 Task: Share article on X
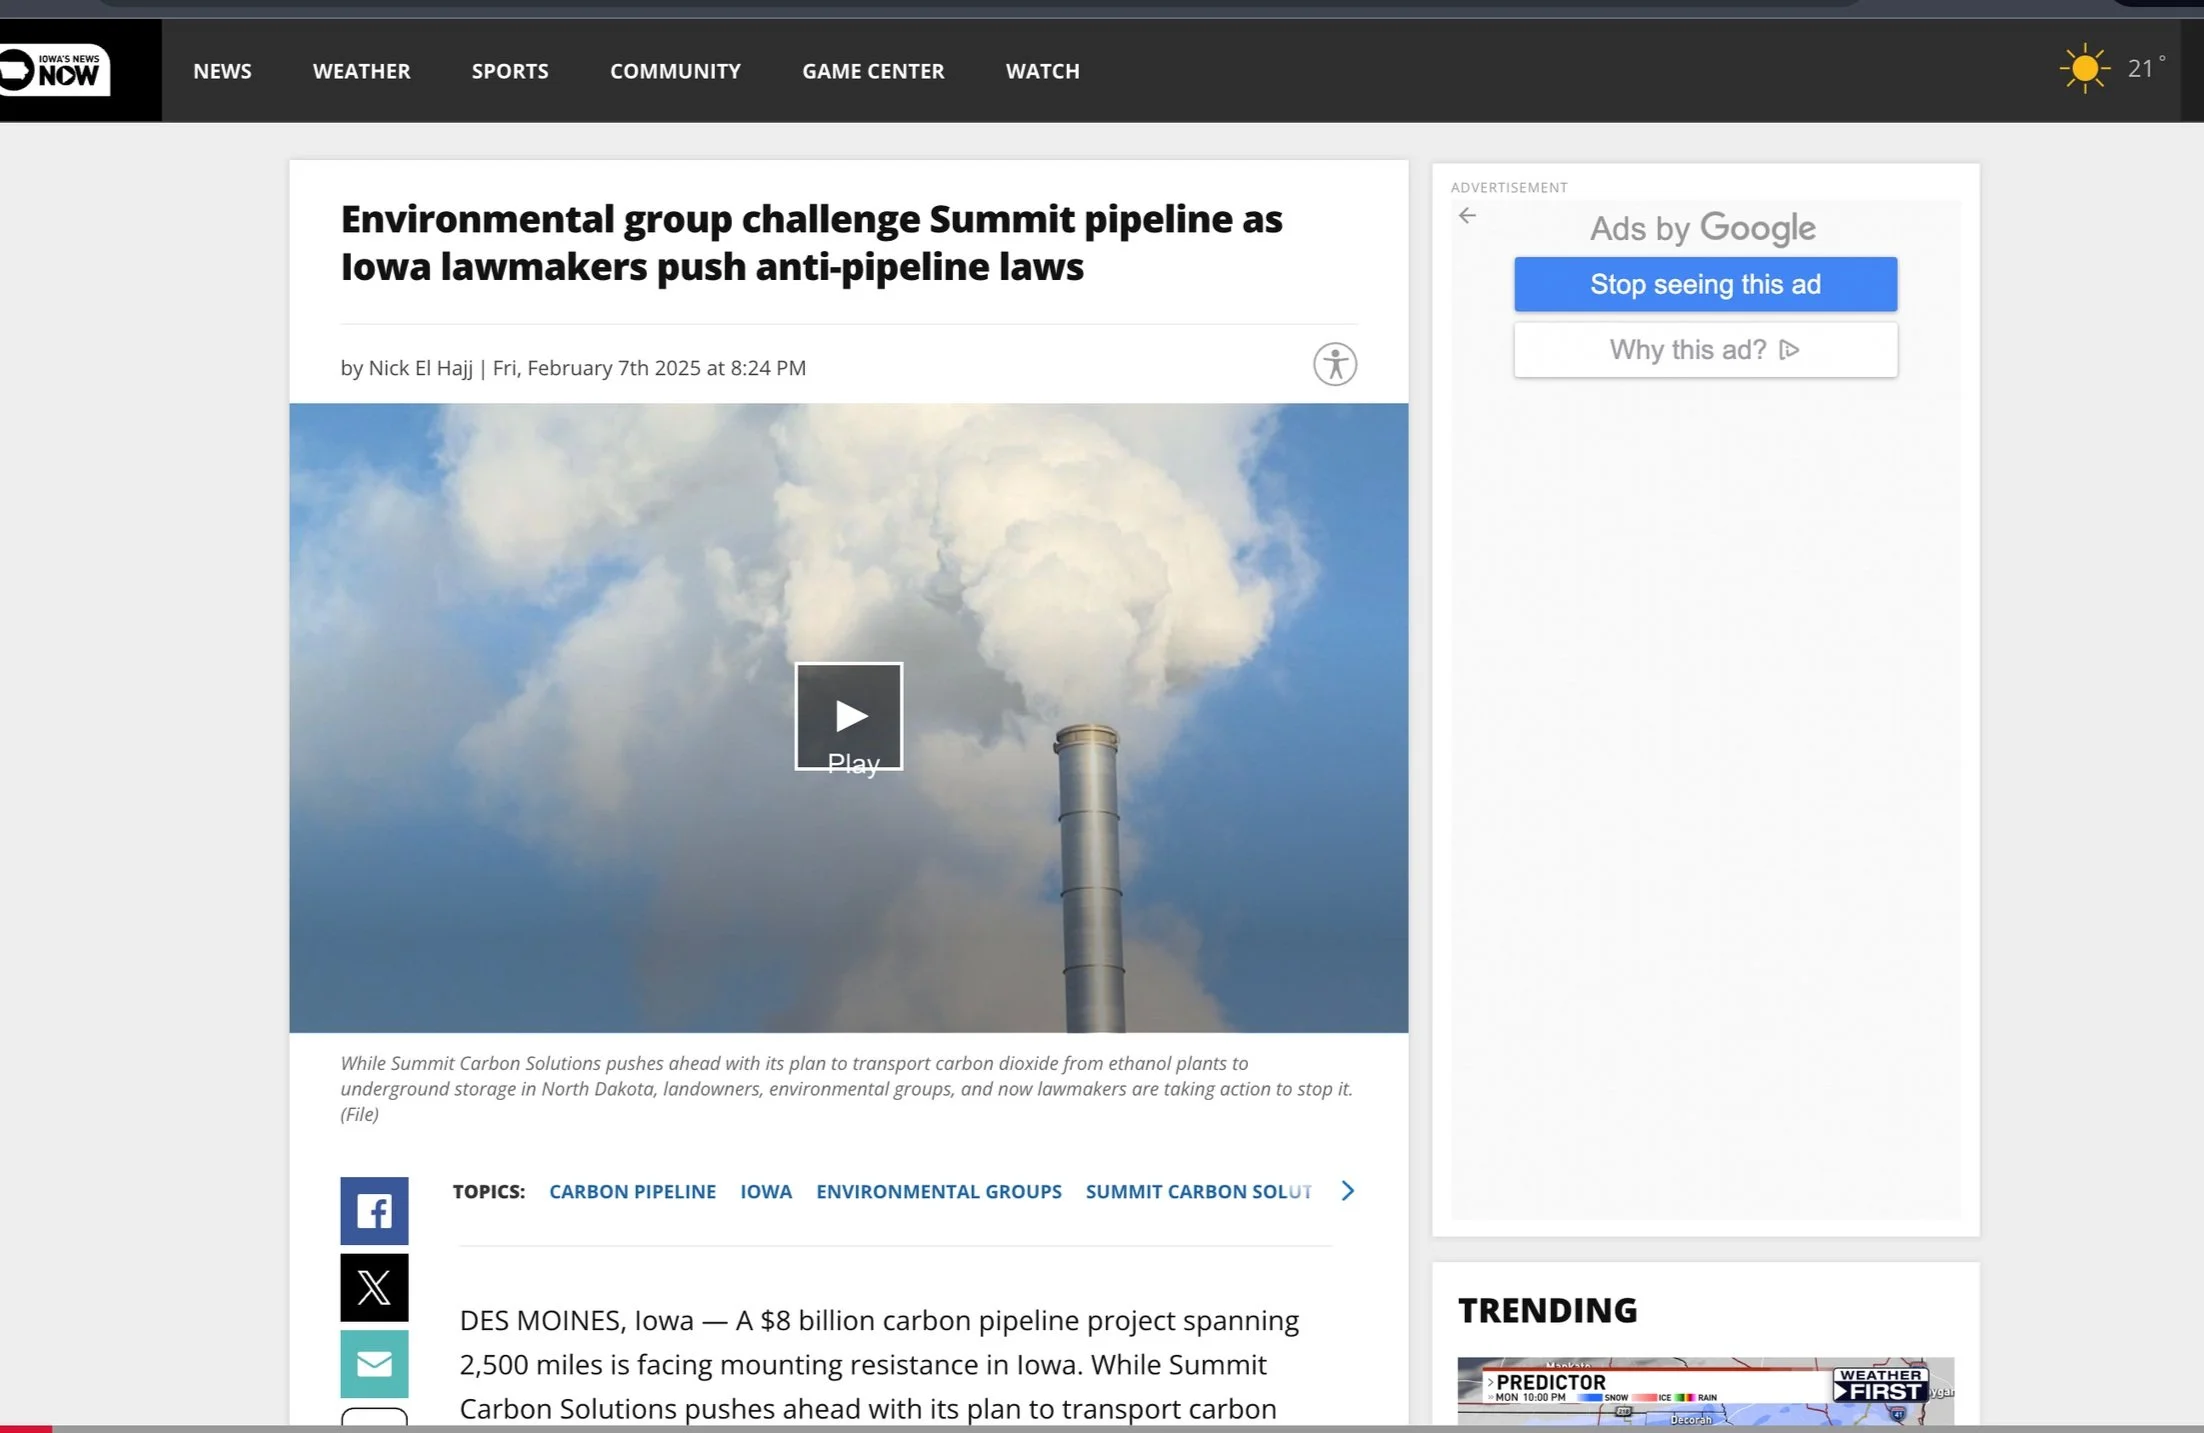[x=374, y=1288]
